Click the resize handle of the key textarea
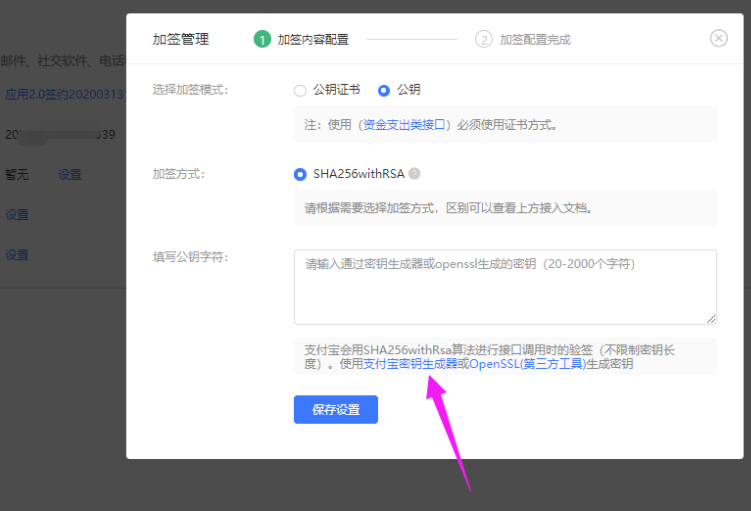Image resolution: width=751 pixels, height=511 pixels. [x=711, y=319]
